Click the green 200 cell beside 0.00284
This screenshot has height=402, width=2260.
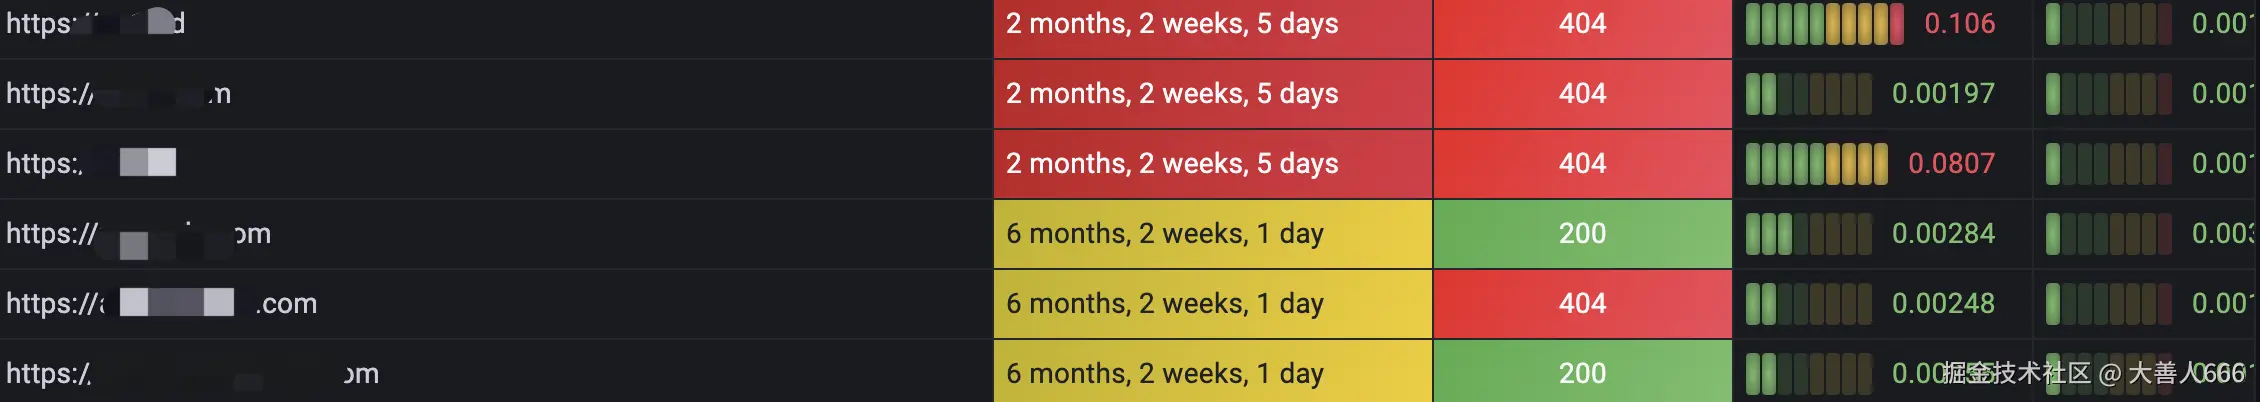pyautogui.click(x=1582, y=234)
